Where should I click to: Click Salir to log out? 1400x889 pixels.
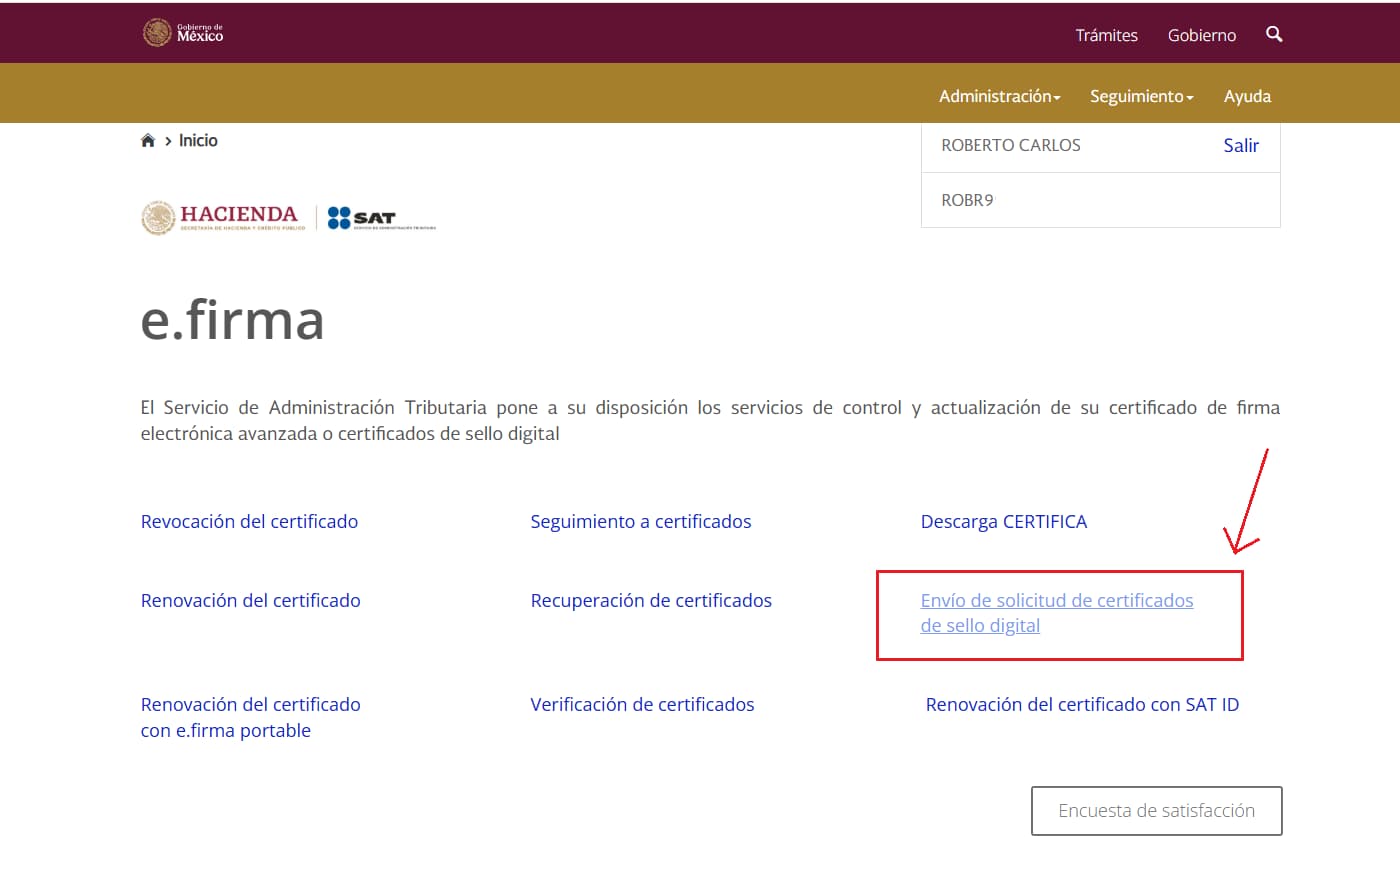click(x=1241, y=146)
